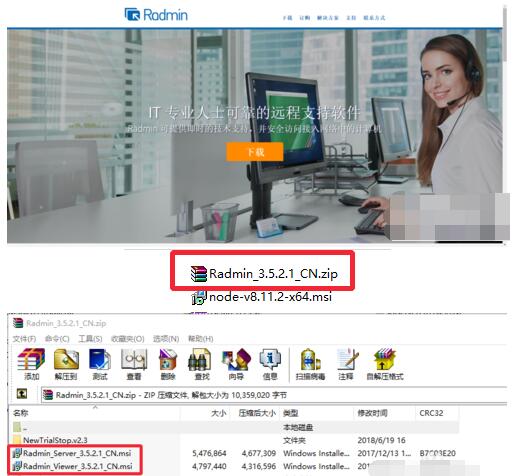Click the Radmin_Viewer msi file icon
513x476 pixels.
(16, 466)
